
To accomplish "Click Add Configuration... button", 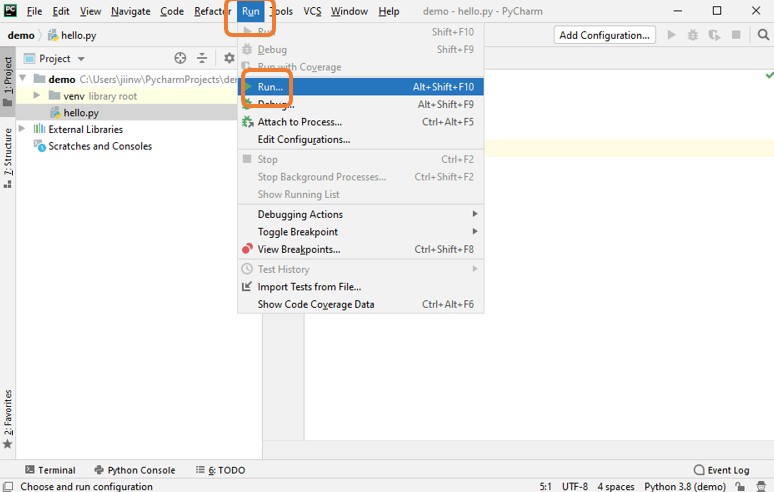I will point(604,35).
